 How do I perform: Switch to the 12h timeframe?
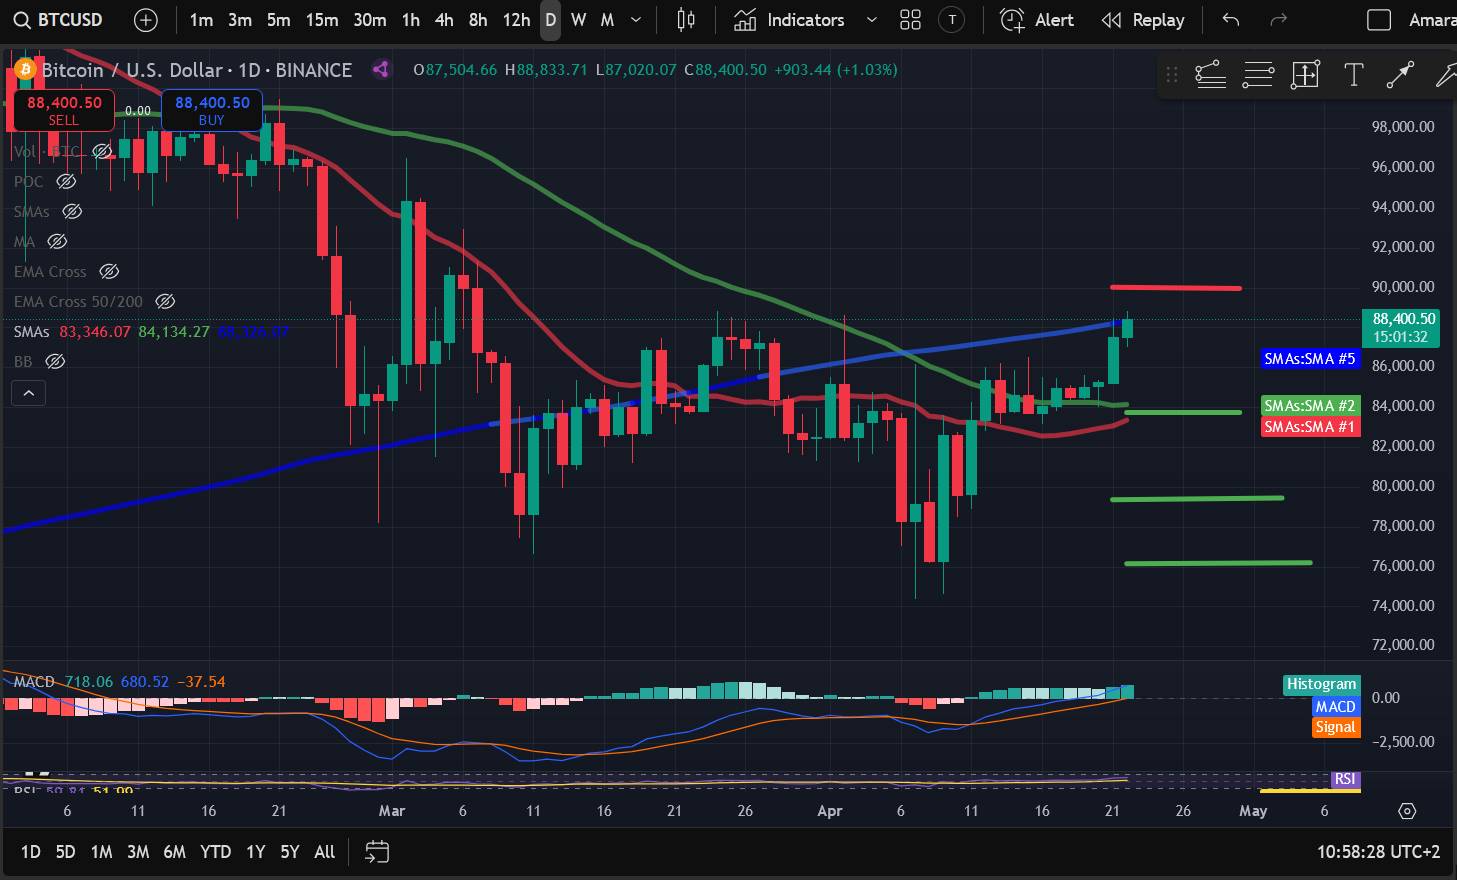[x=516, y=20]
